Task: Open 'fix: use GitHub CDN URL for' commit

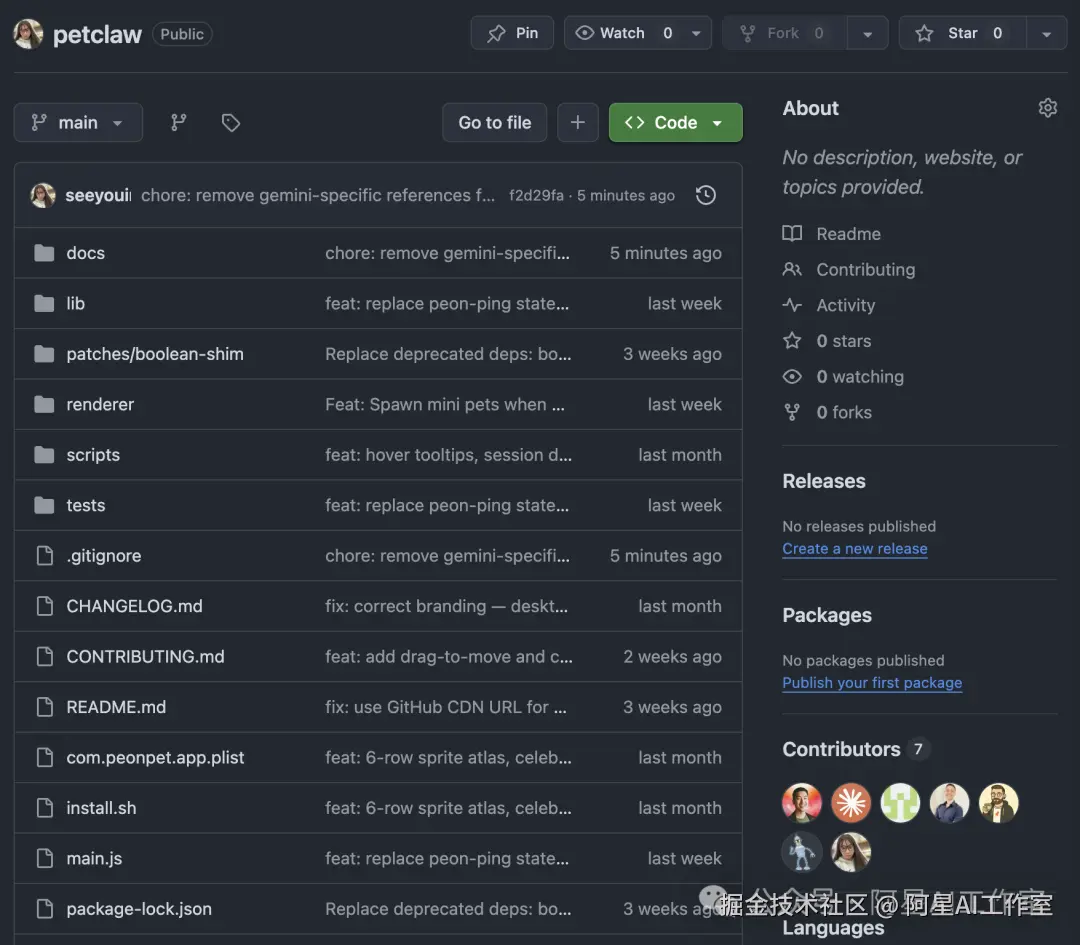Action: [x=446, y=707]
